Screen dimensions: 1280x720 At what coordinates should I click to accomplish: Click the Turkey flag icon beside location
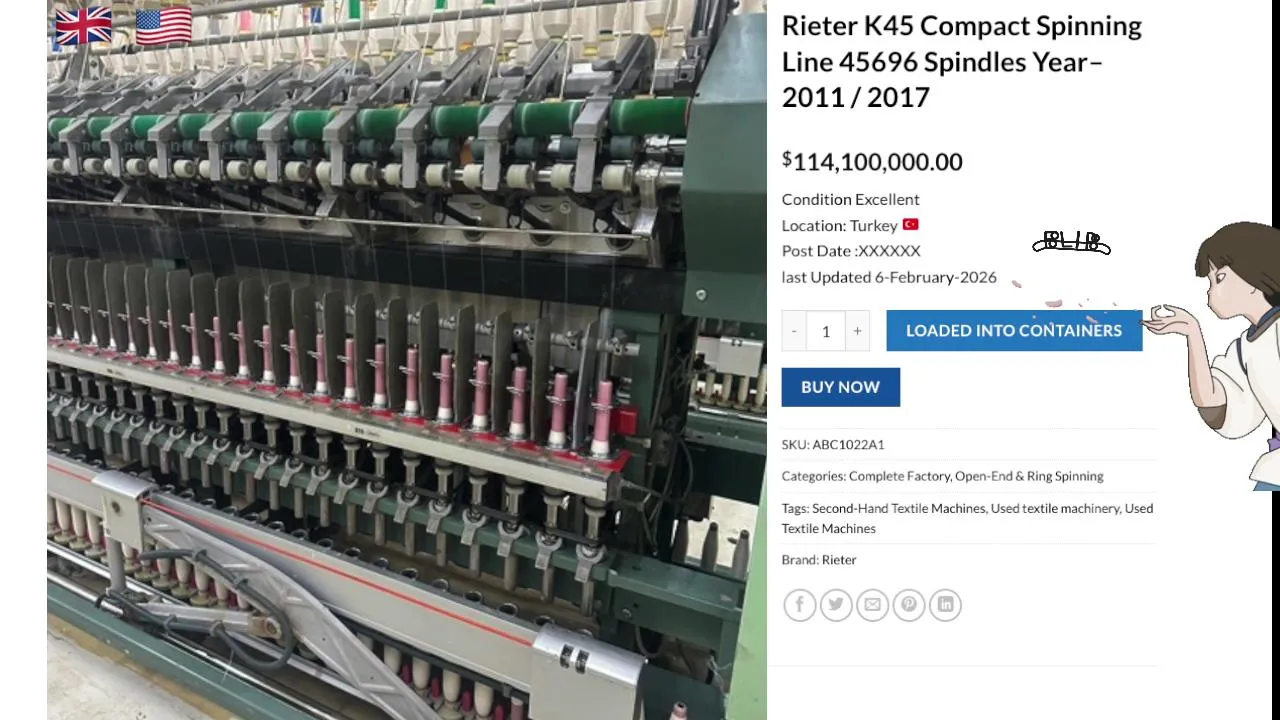click(910, 225)
